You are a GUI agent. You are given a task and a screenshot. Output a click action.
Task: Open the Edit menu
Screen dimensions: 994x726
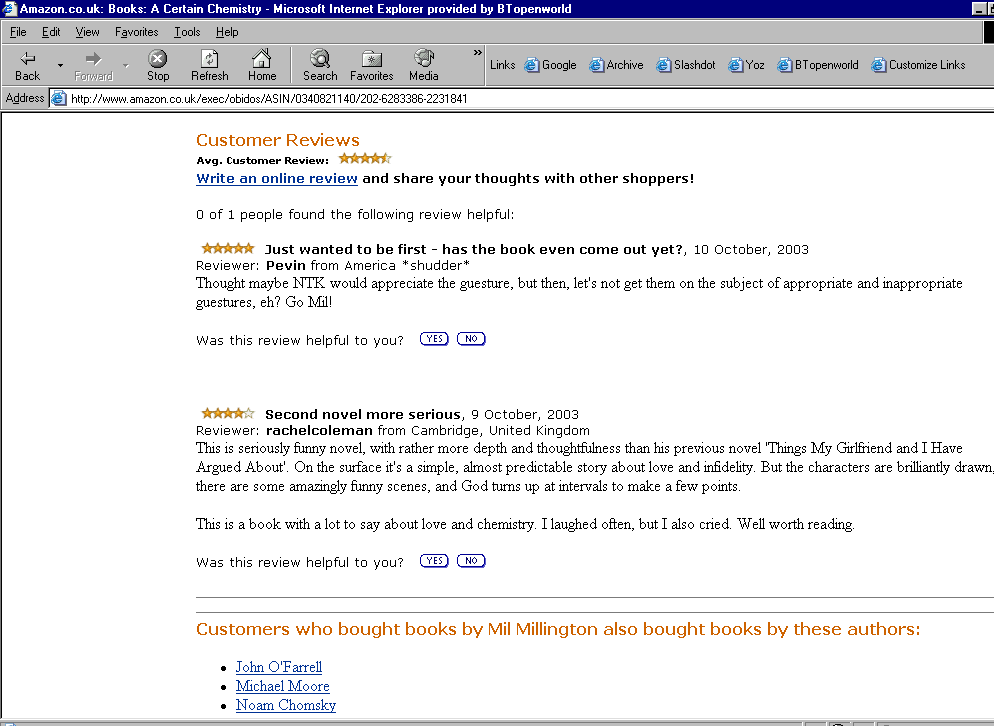click(x=51, y=32)
